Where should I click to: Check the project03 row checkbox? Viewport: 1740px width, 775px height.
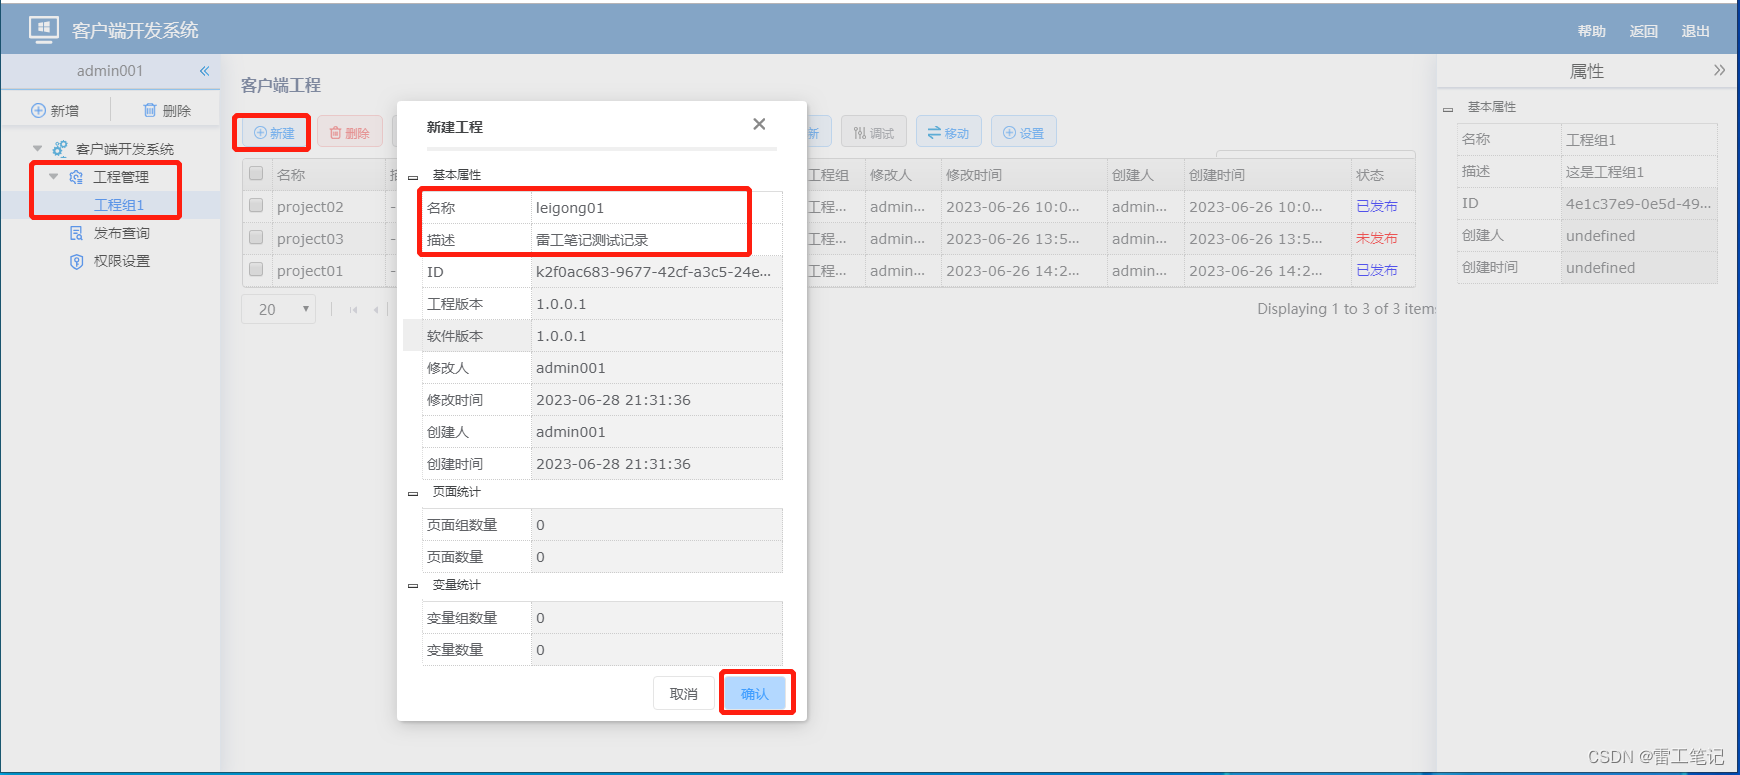pyautogui.click(x=256, y=237)
